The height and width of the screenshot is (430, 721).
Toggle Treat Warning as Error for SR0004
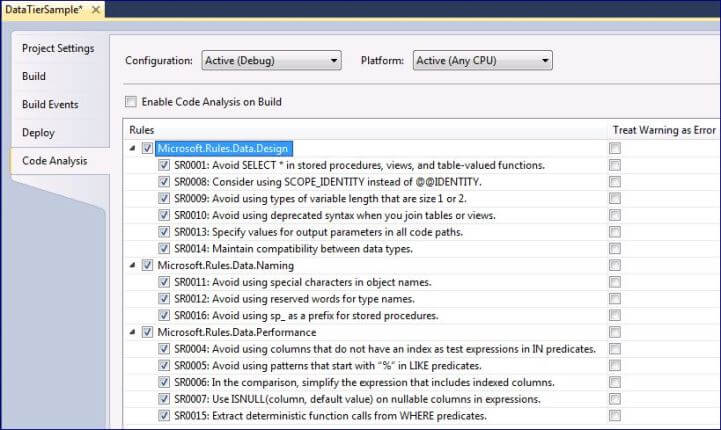pyautogui.click(x=615, y=349)
